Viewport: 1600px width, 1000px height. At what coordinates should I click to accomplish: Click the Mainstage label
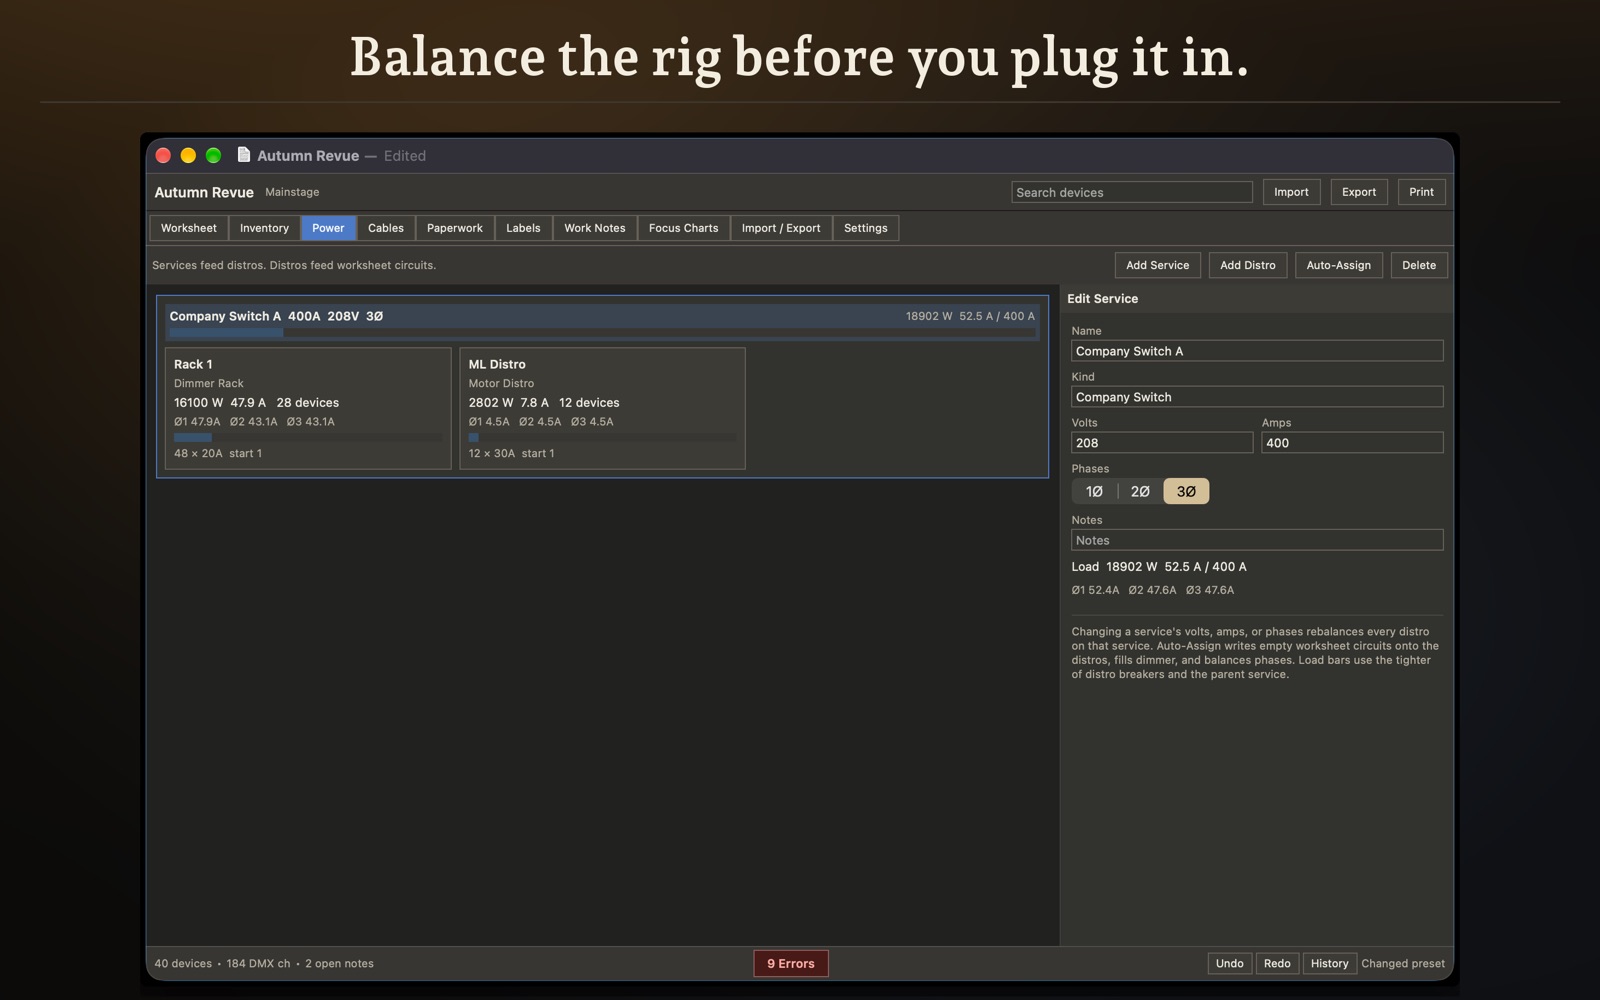(292, 192)
